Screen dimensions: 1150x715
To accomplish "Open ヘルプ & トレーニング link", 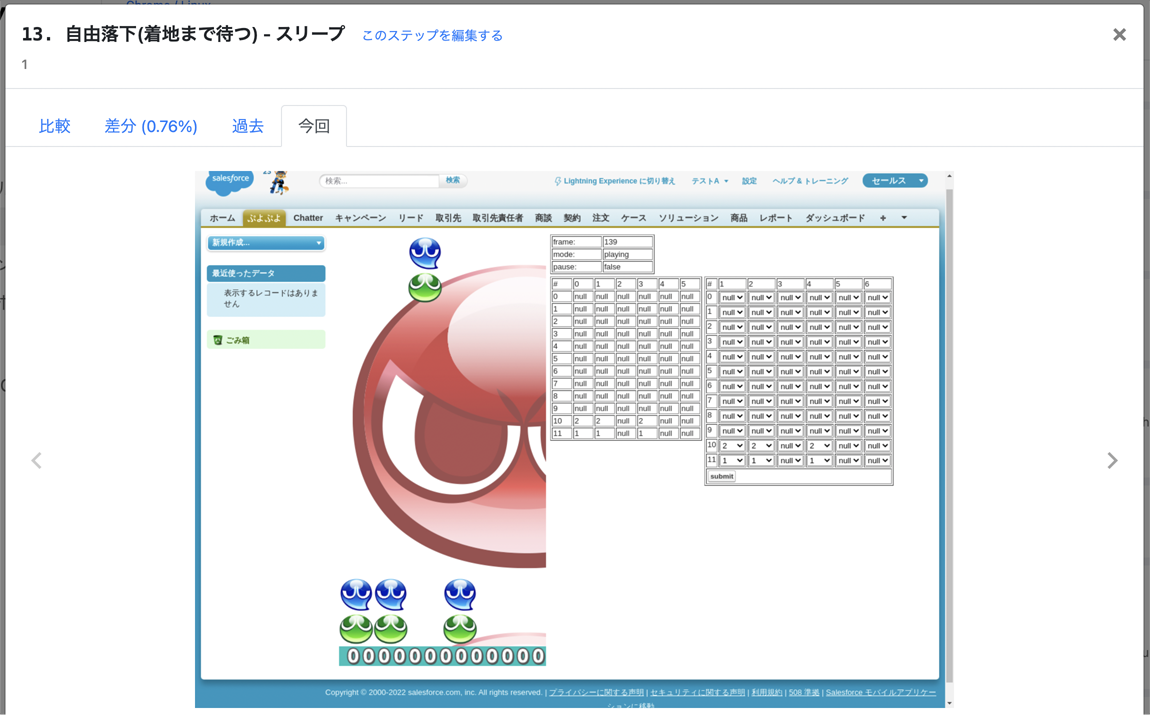I will point(810,181).
